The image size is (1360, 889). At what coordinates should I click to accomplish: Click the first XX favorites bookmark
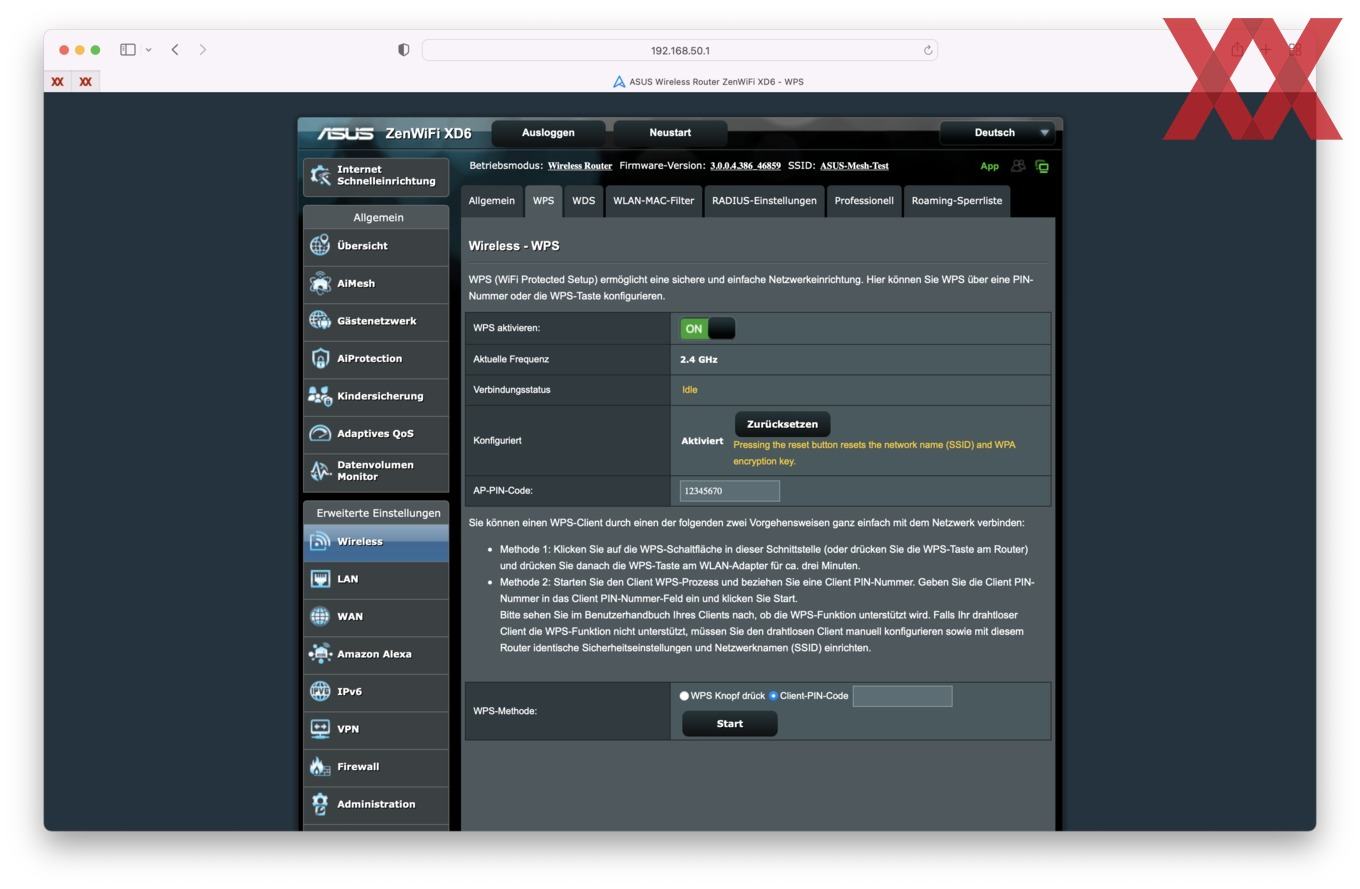tap(58, 82)
